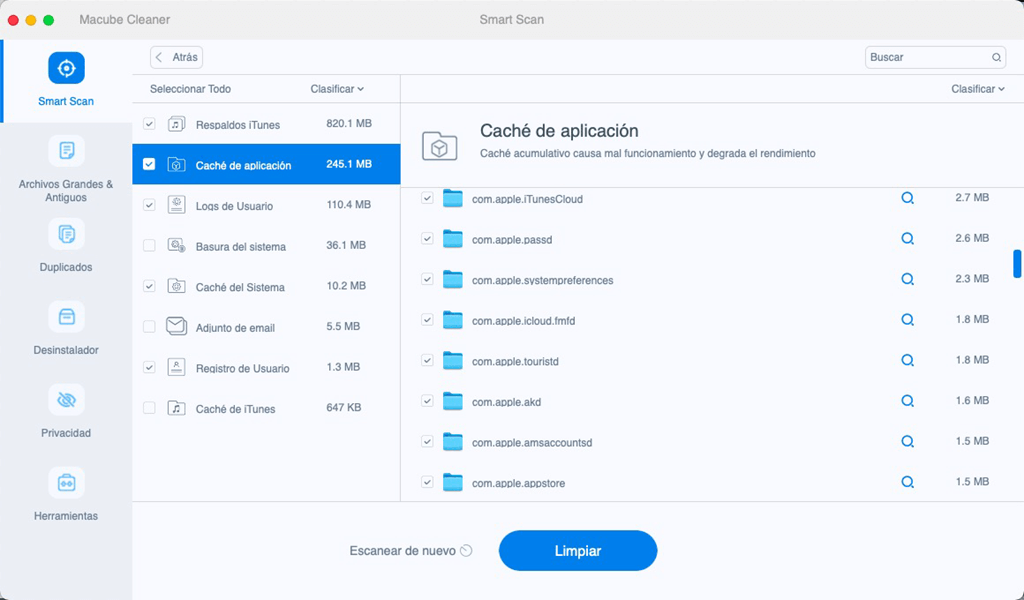Screen dimensions: 1024x600
Task: Check the Basura del sistema checkbox
Action: 150,245
